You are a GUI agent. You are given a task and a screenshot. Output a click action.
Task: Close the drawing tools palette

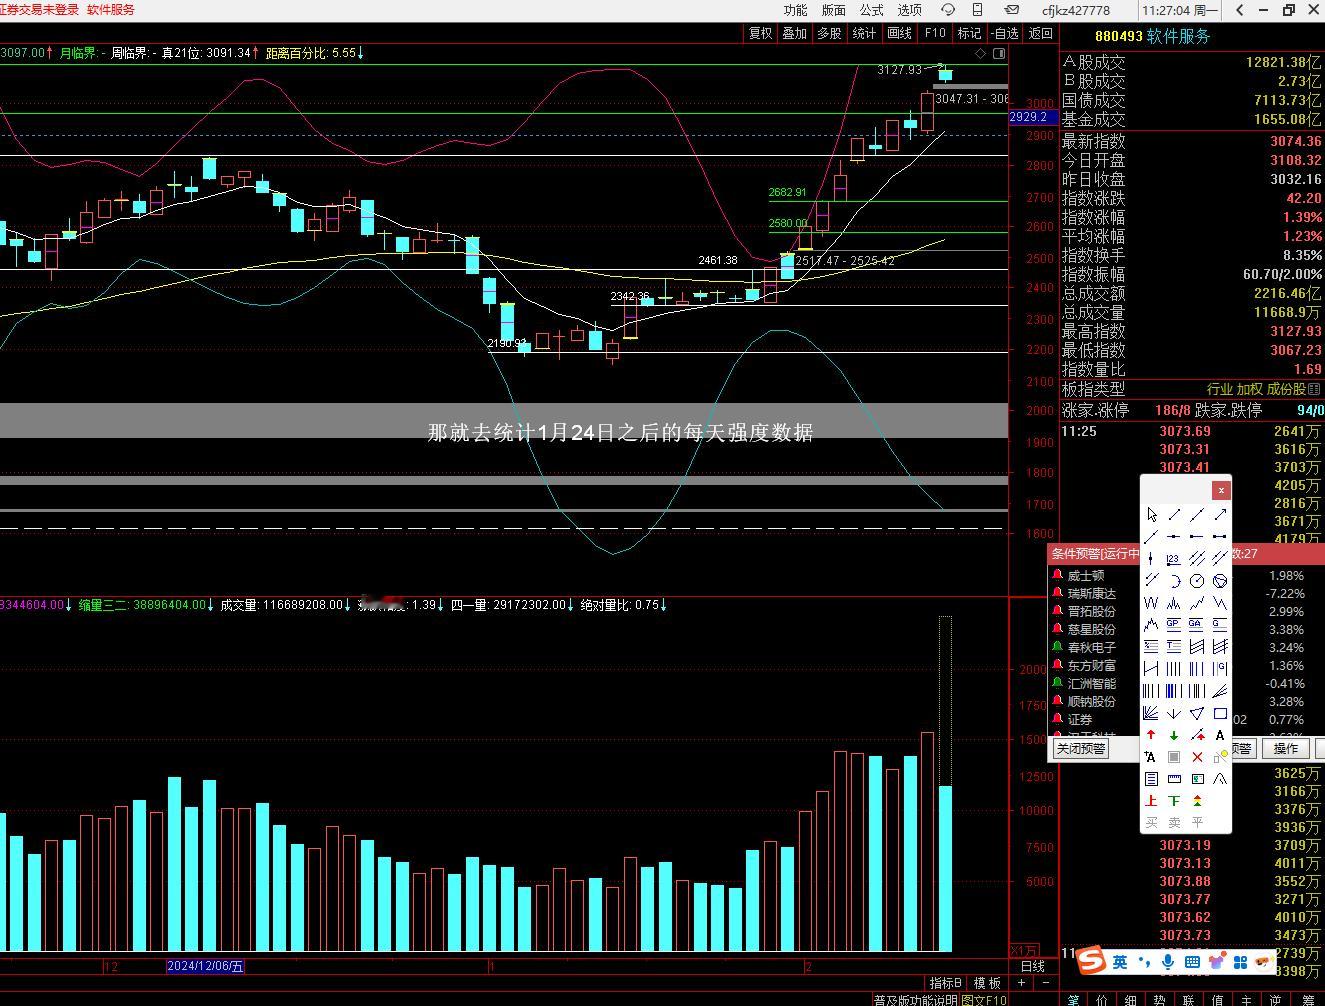1221,490
